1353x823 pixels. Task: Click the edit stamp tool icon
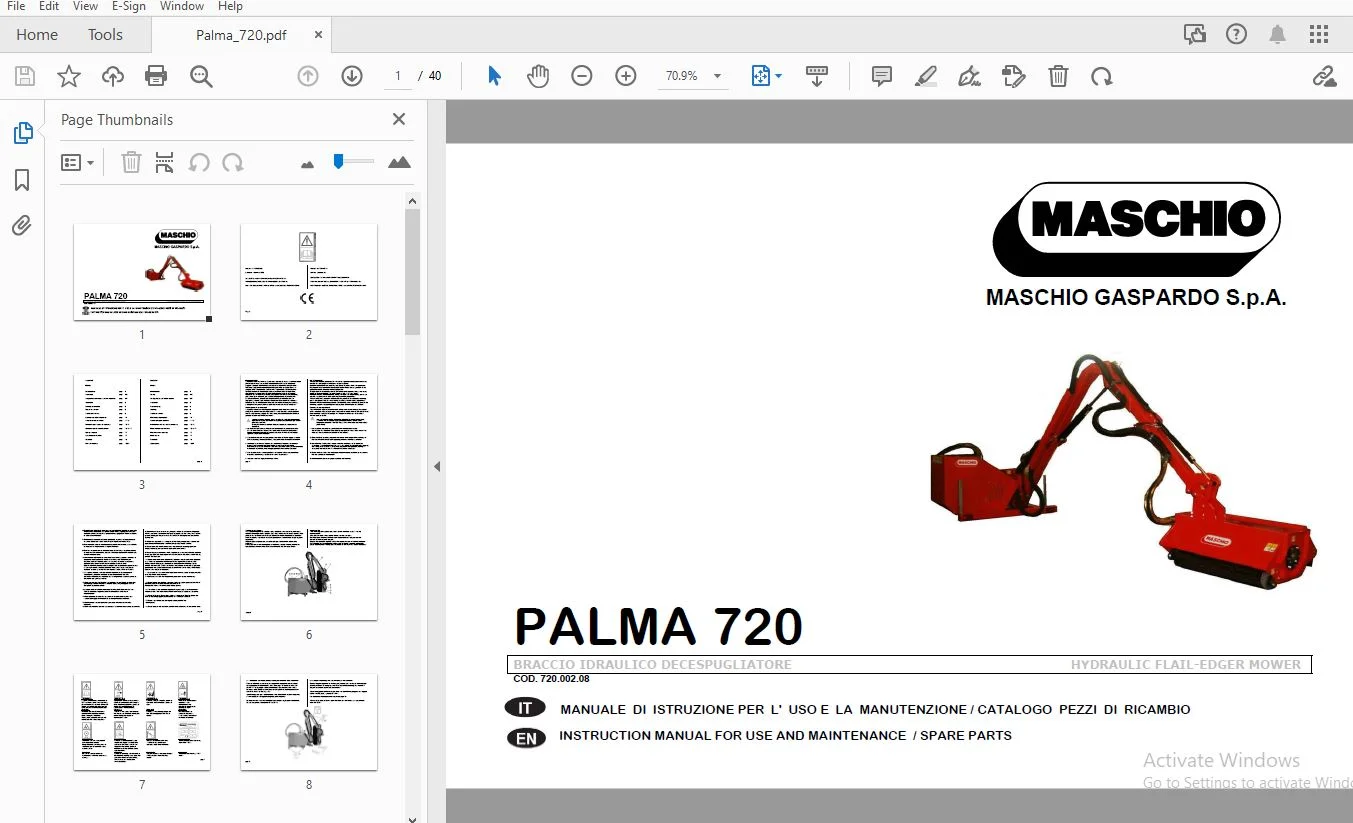pos(1014,76)
